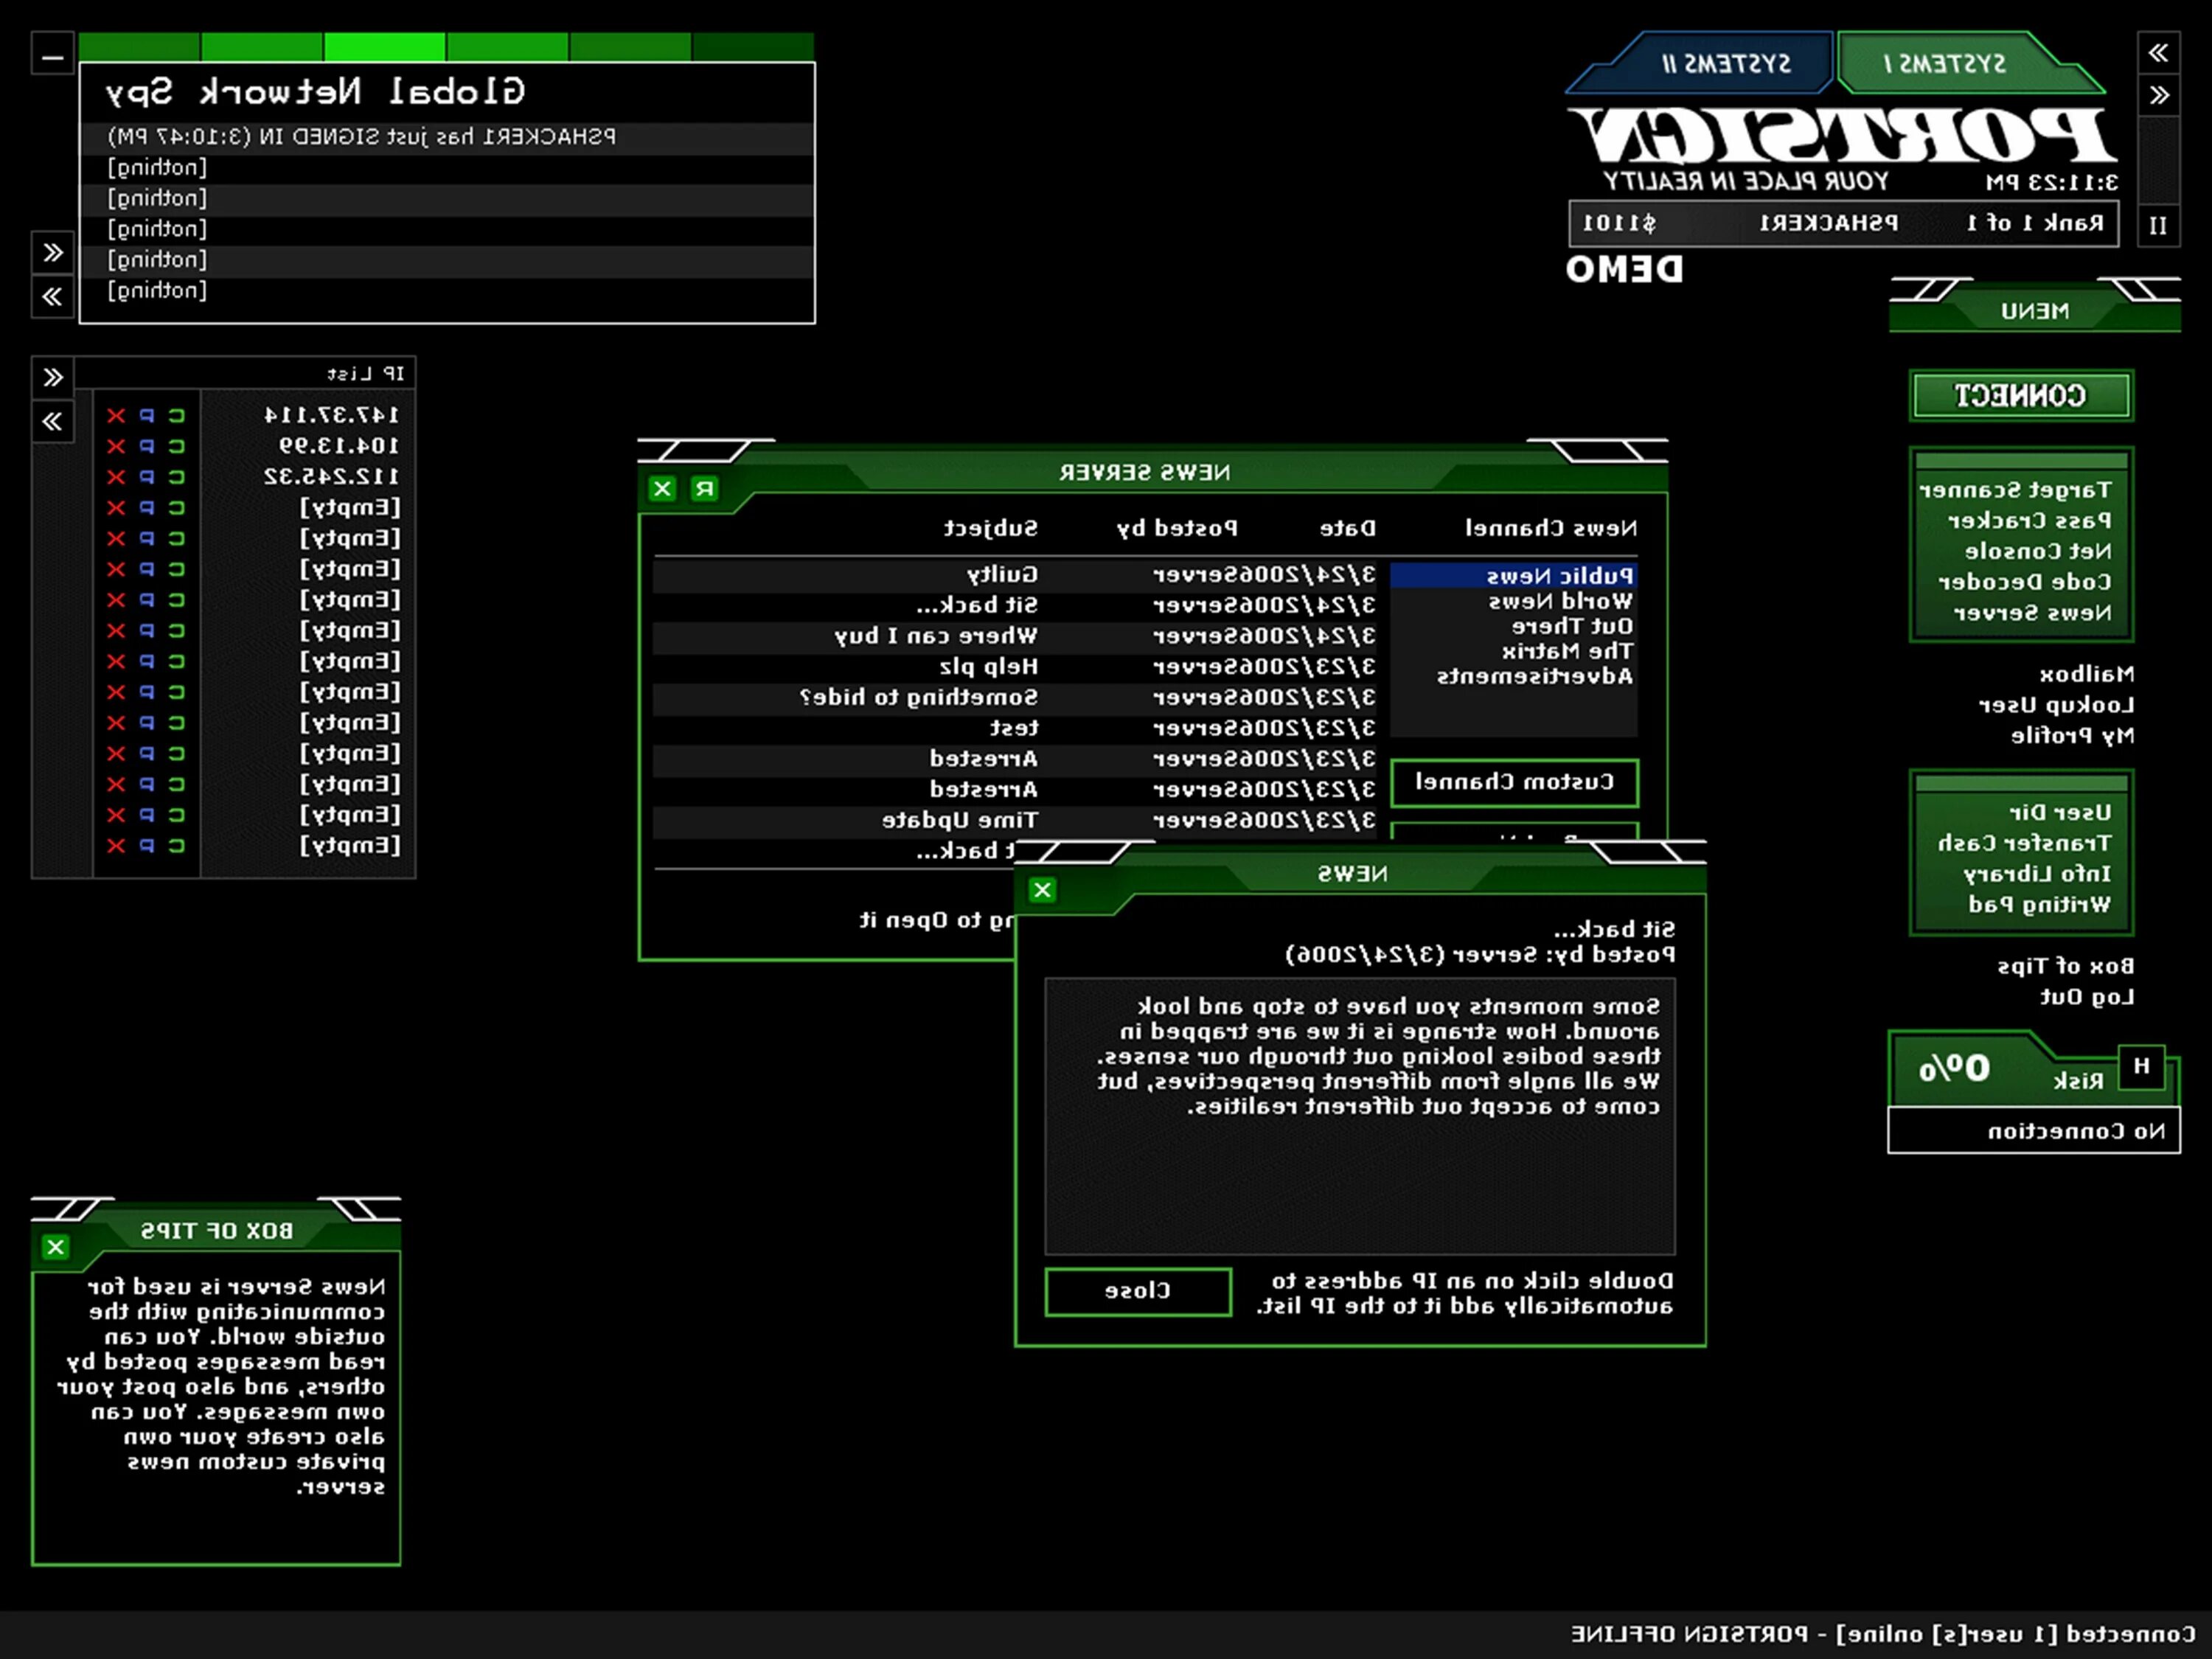Open the 'Guilty' news post
This screenshot has width=2212, height=1659.
coord(1014,575)
